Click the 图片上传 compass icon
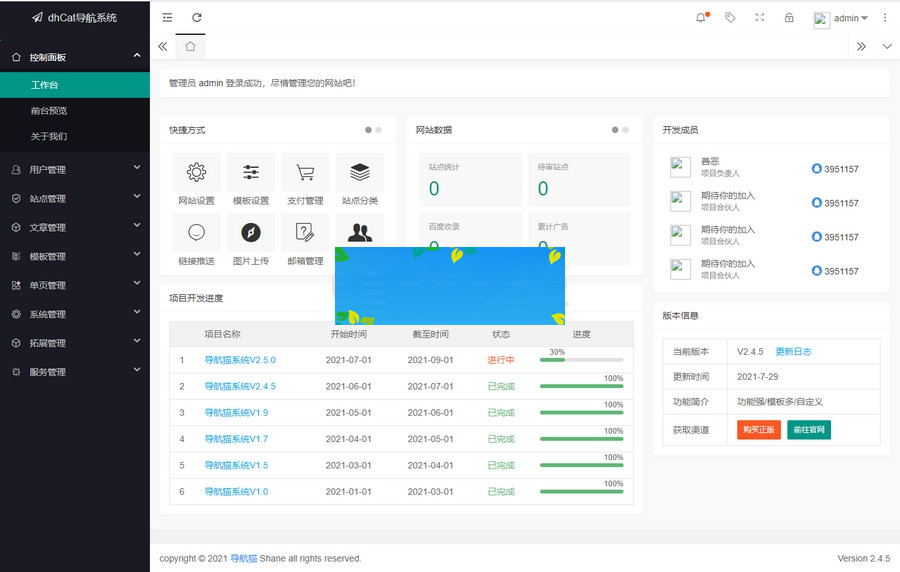Image resolution: width=900 pixels, height=572 pixels. [251, 233]
